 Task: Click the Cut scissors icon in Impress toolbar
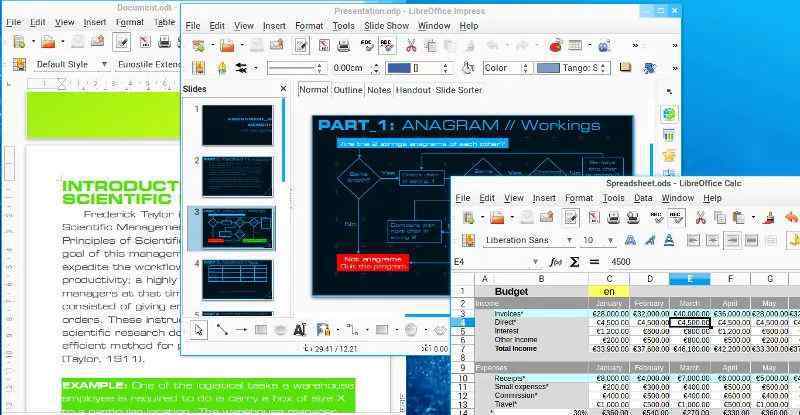[x=411, y=45]
